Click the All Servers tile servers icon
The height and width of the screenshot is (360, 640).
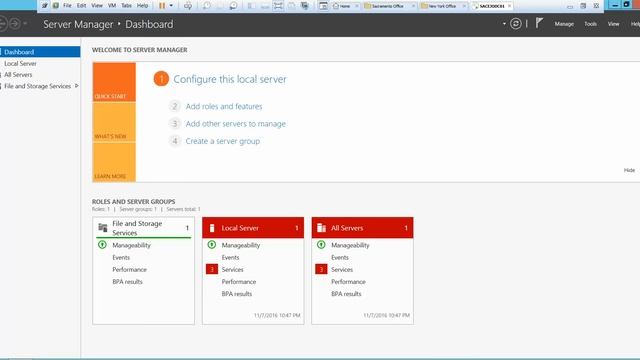322,228
